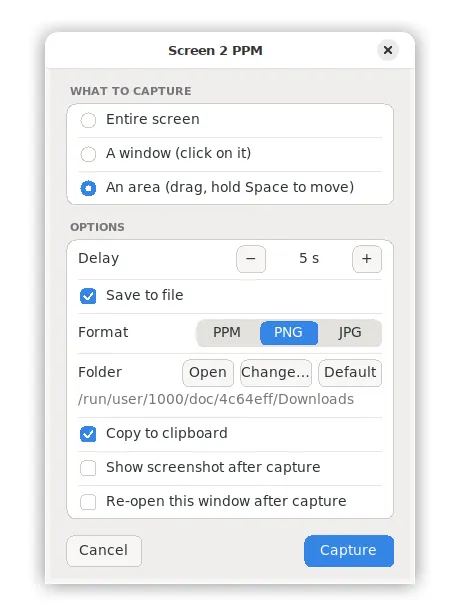Uncheck the Save to file checkbox
The width and height of the screenshot is (458, 612).
pos(88,296)
